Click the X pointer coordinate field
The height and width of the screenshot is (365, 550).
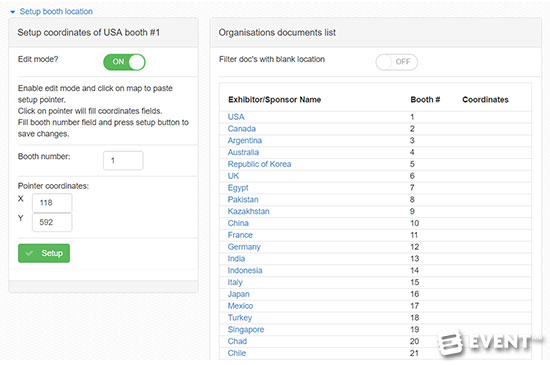[x=52, y=203]
